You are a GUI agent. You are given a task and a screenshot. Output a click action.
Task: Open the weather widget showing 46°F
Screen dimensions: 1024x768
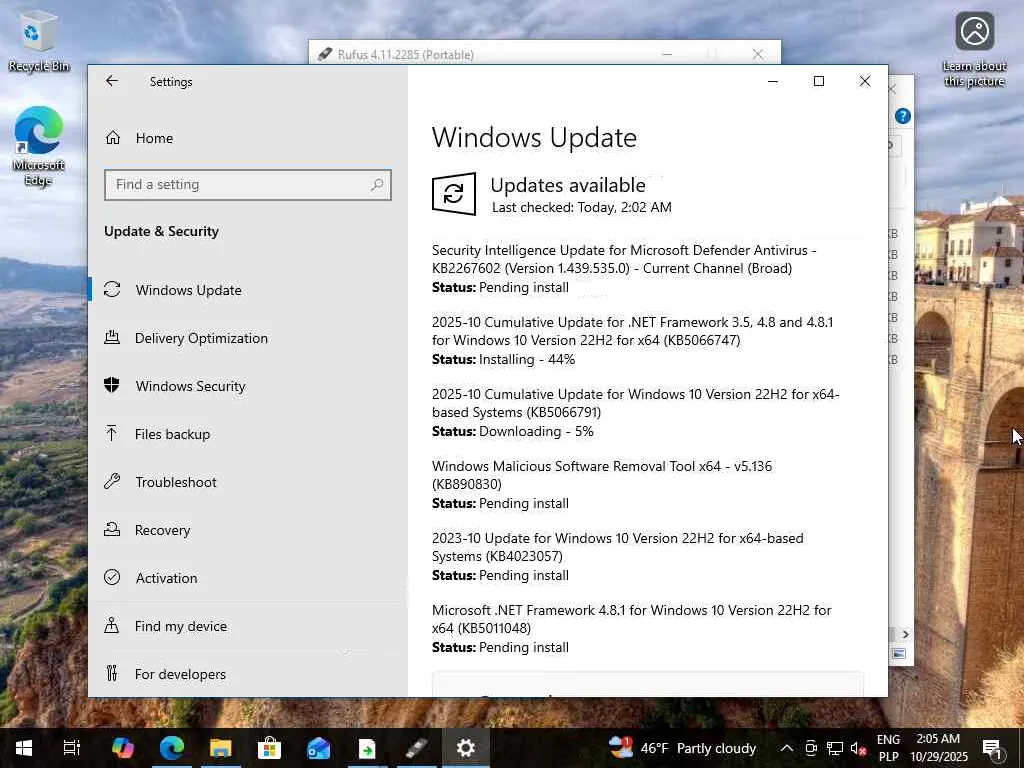point(682,748)
